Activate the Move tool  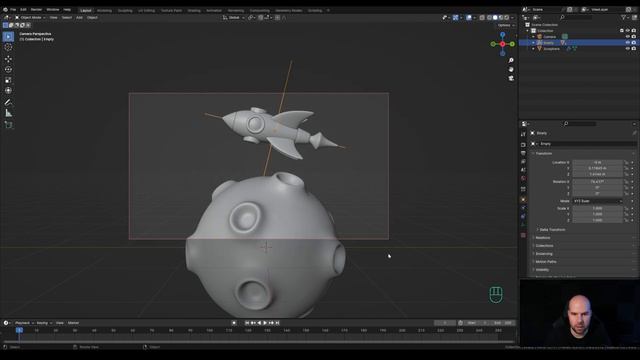8,59
